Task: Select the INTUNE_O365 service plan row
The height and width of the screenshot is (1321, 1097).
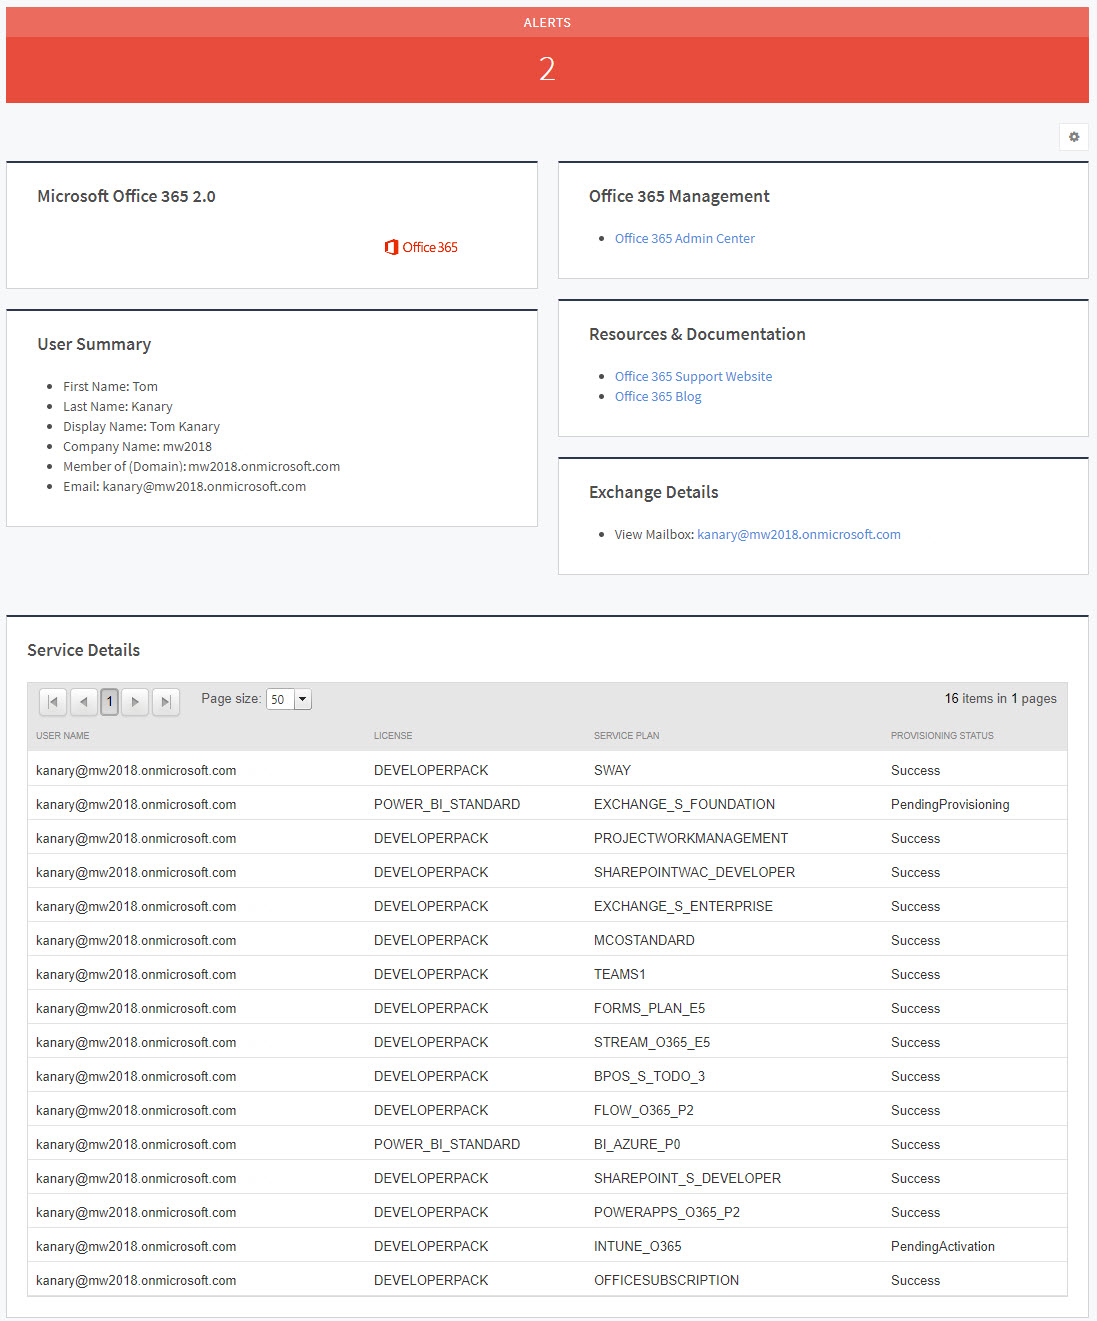Action: pyautogui.click(x=637, y=1247)
